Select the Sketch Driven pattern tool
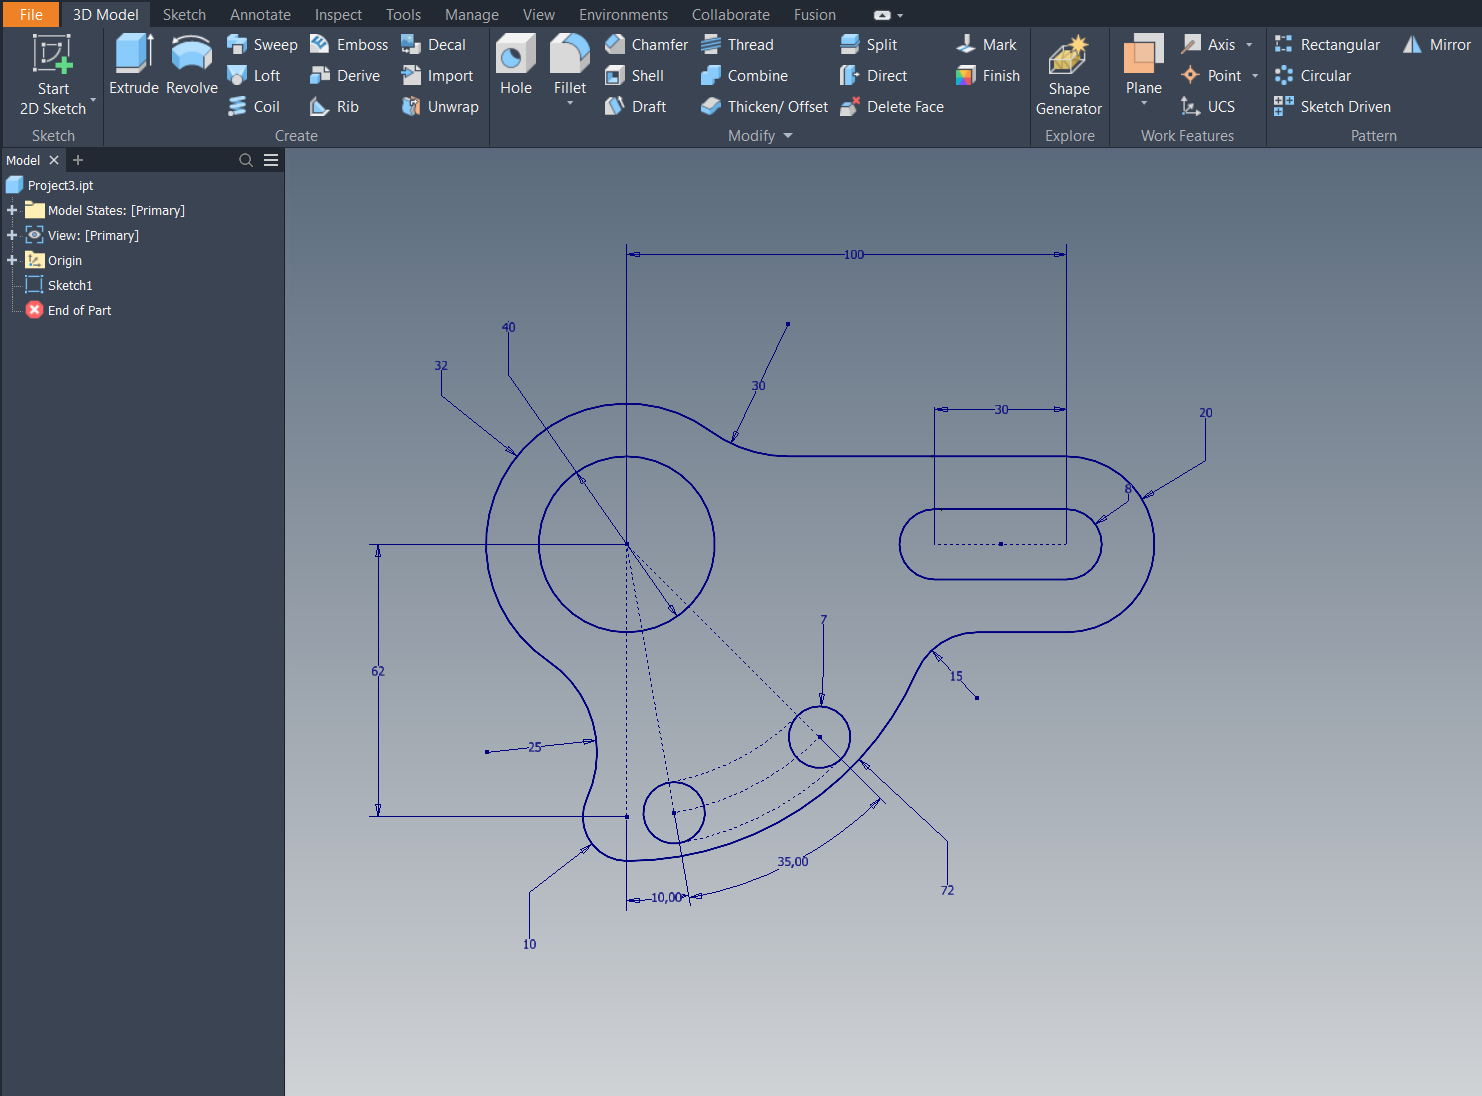The height and width of the screenshot is (1096, 1482). click(1332, 107)
